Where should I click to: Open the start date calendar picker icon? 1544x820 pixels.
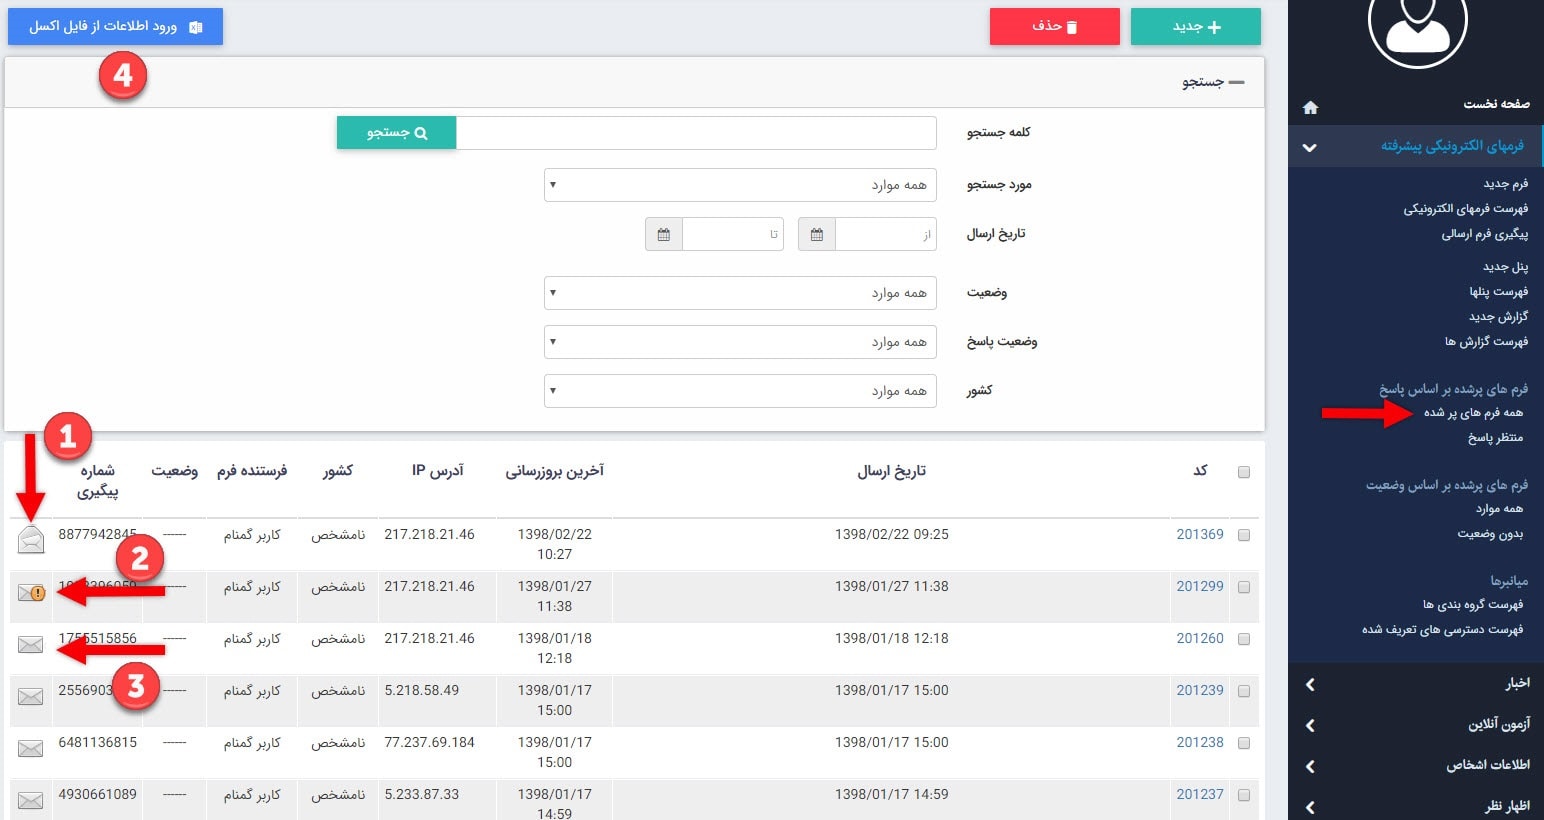[x=817, y=235]
